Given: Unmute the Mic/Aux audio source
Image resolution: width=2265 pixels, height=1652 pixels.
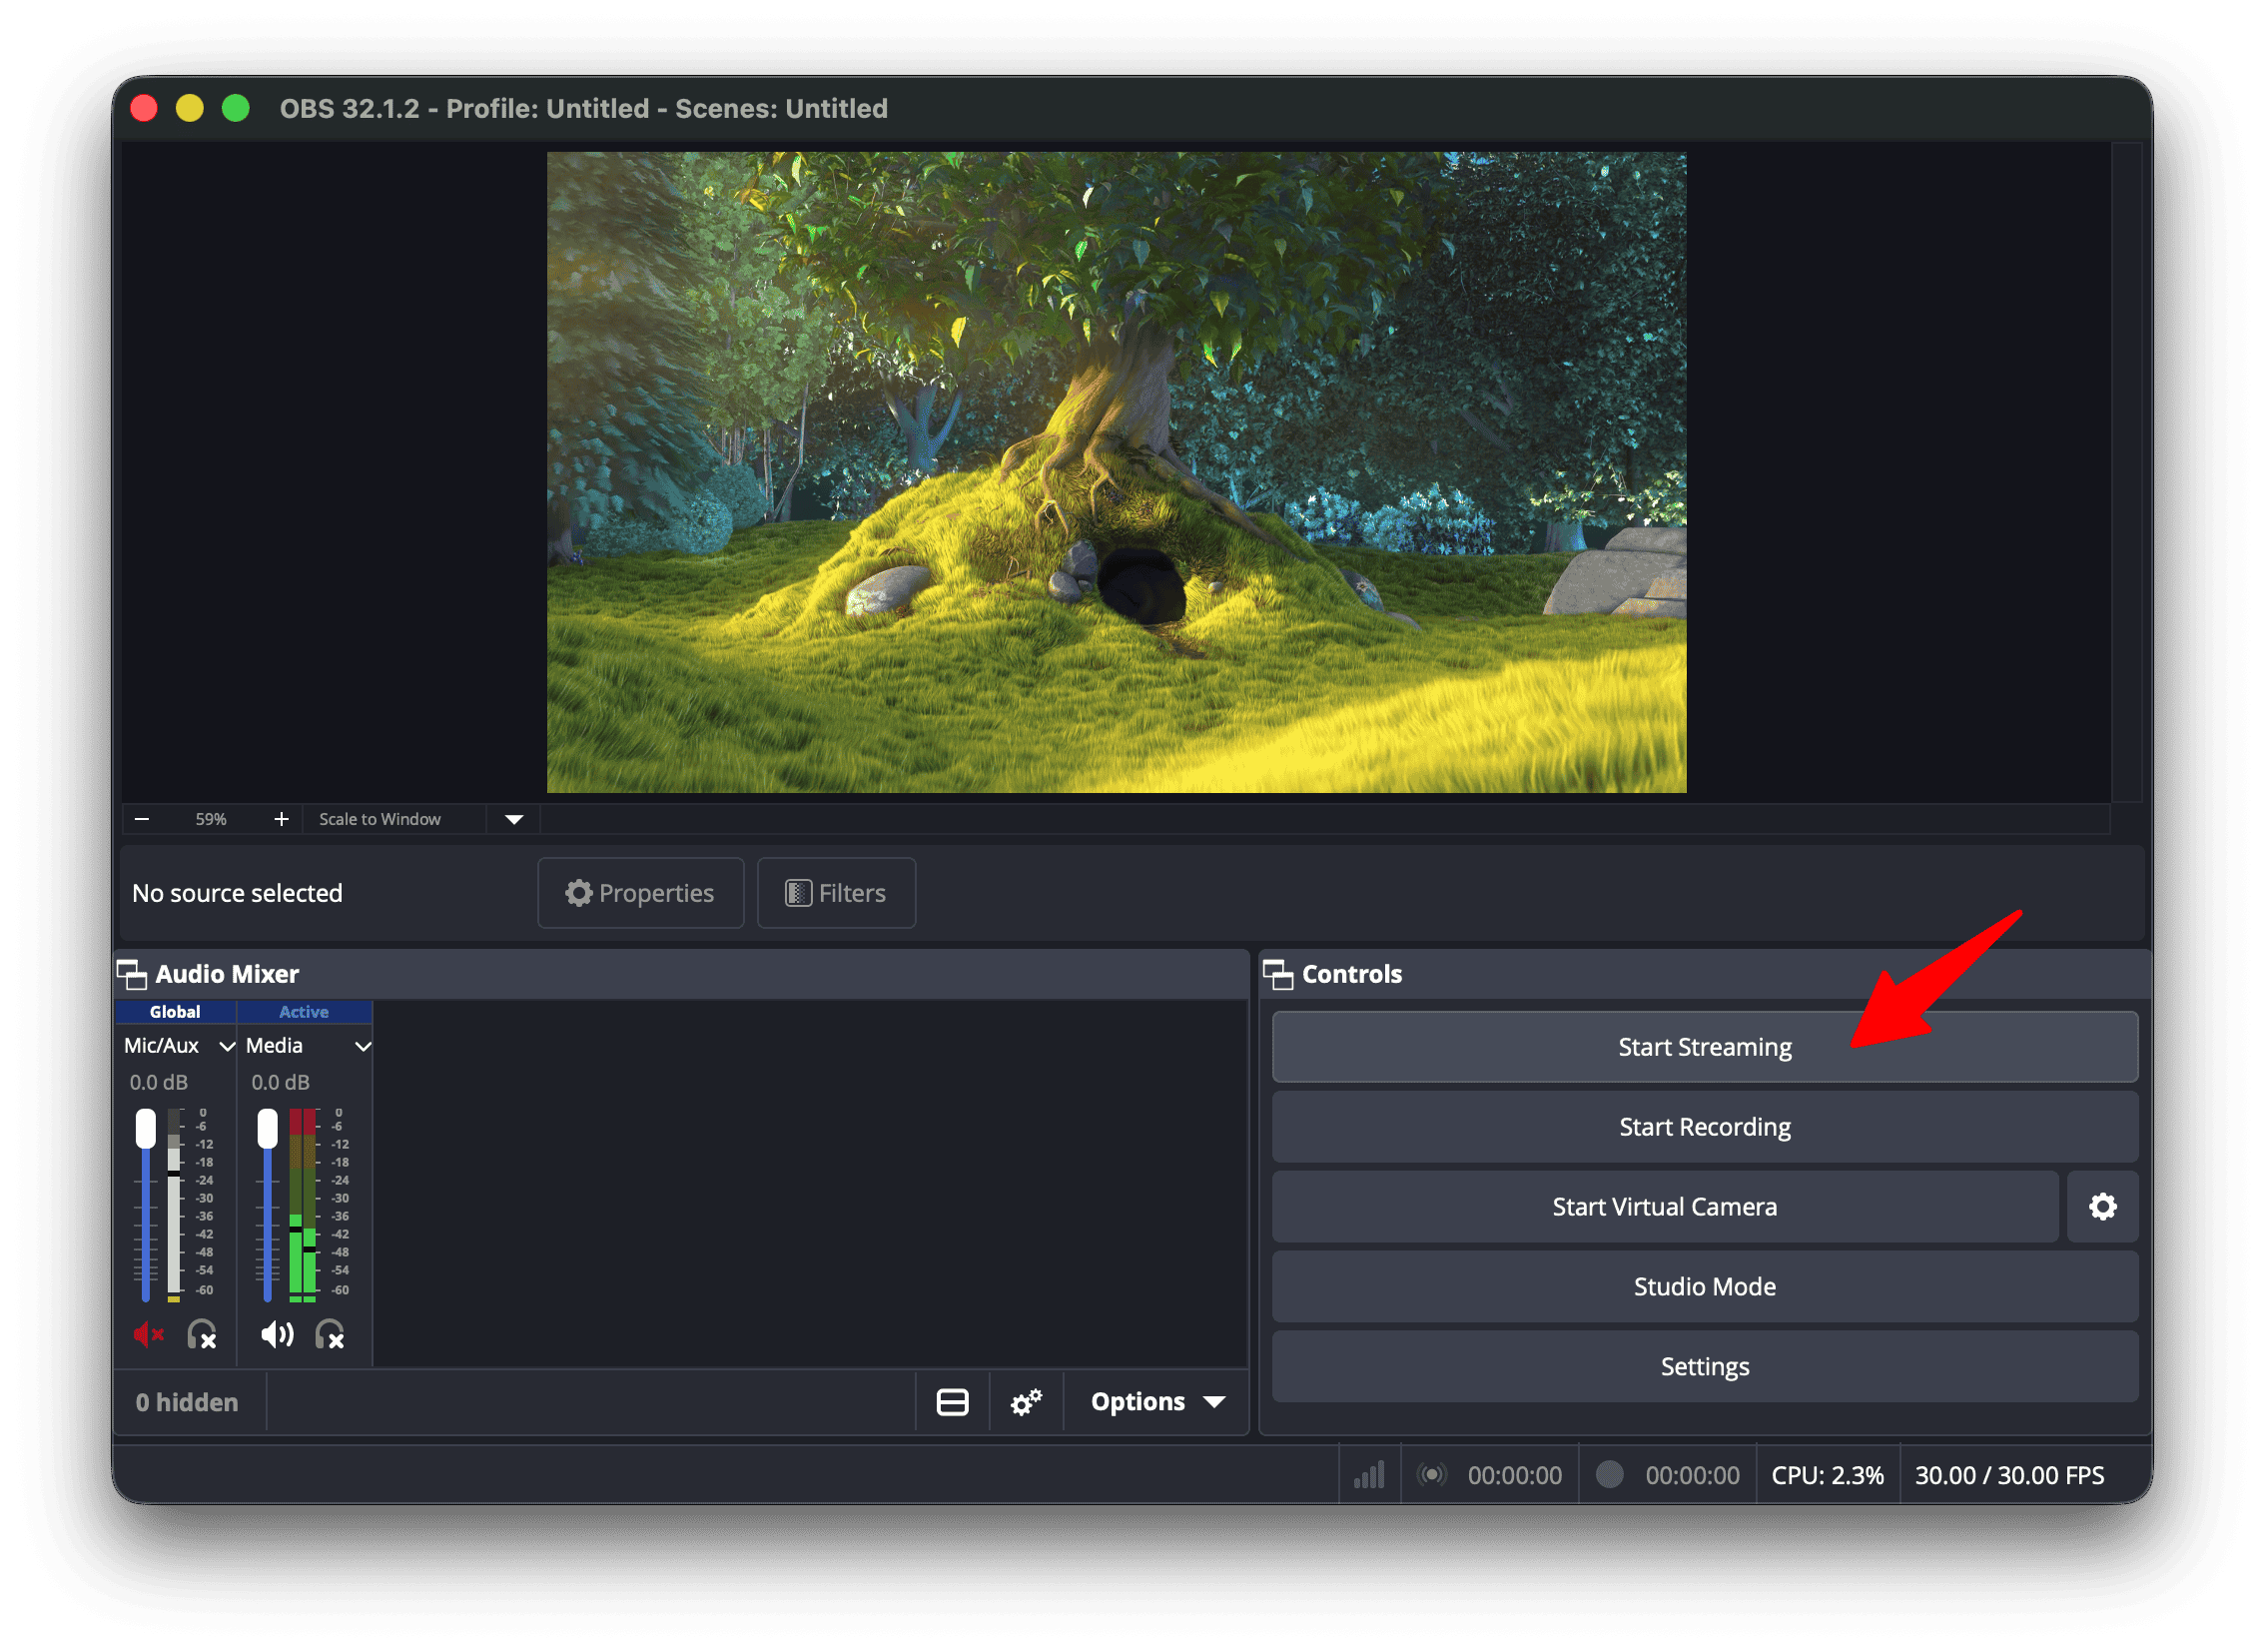Looking at the screenshot, I should point(148,1335).
